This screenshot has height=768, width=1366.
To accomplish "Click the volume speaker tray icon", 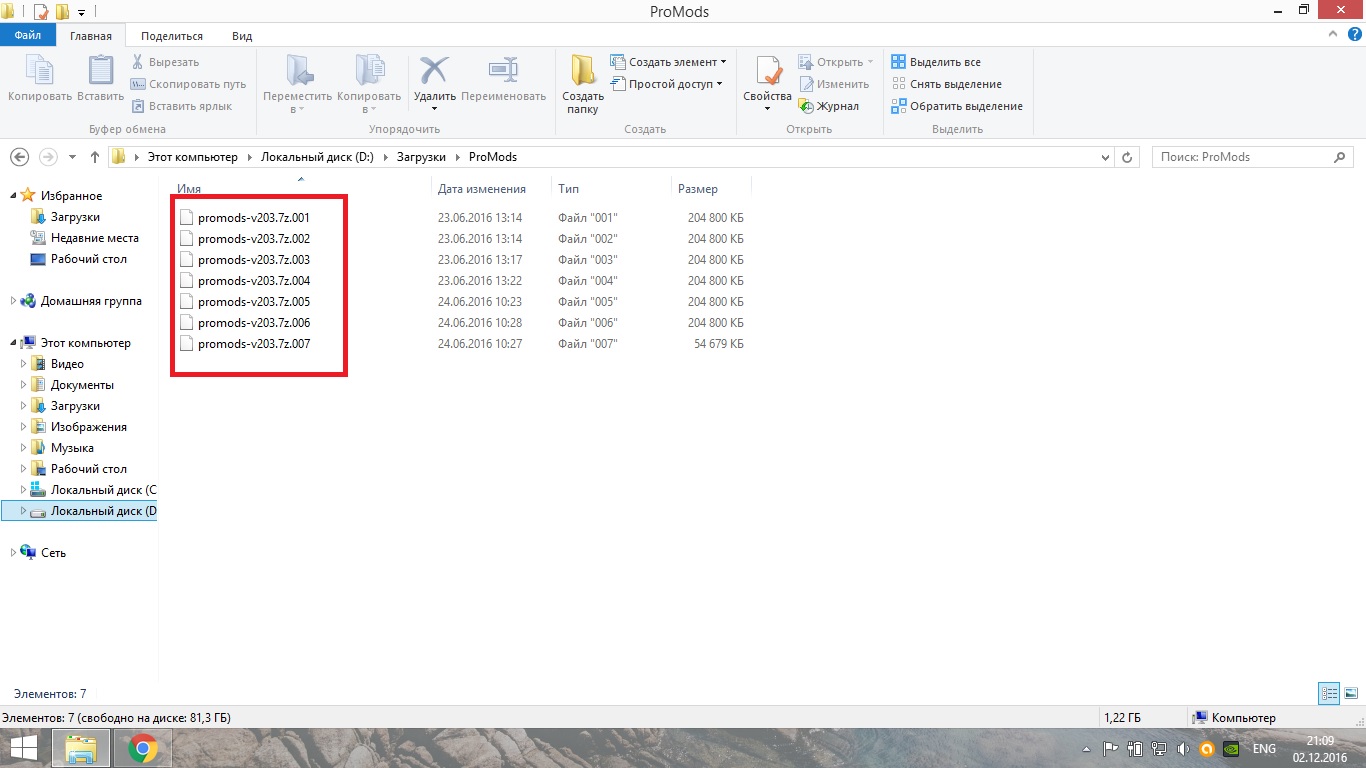I will (1183, 748).
